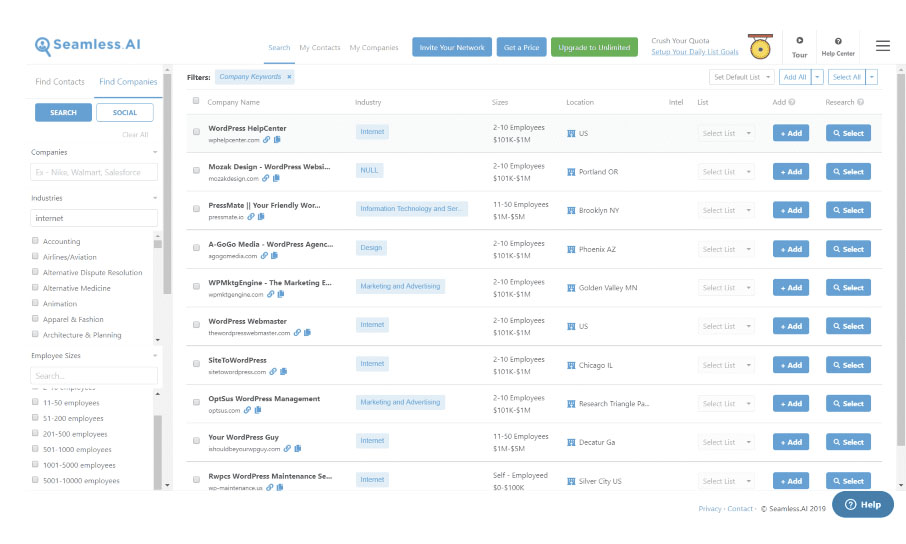Open the hamburger menu icon
The width and height of the screenshot is (906, 544).
pos(882,46)
